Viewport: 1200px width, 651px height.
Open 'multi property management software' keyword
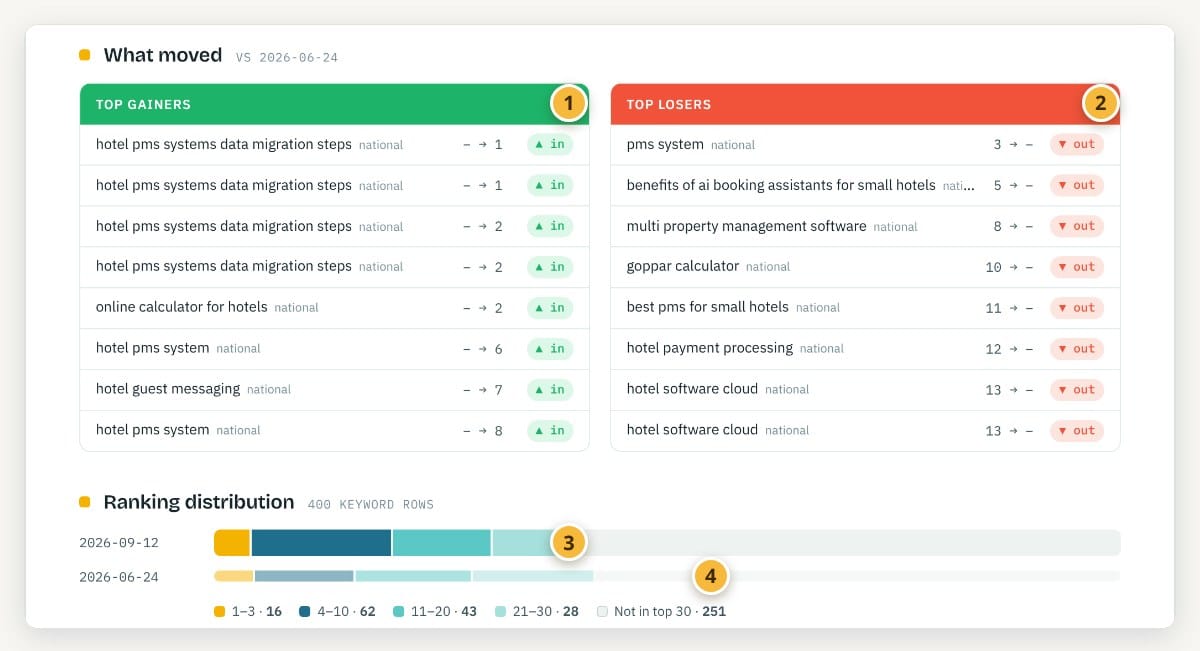pos(747,226)
